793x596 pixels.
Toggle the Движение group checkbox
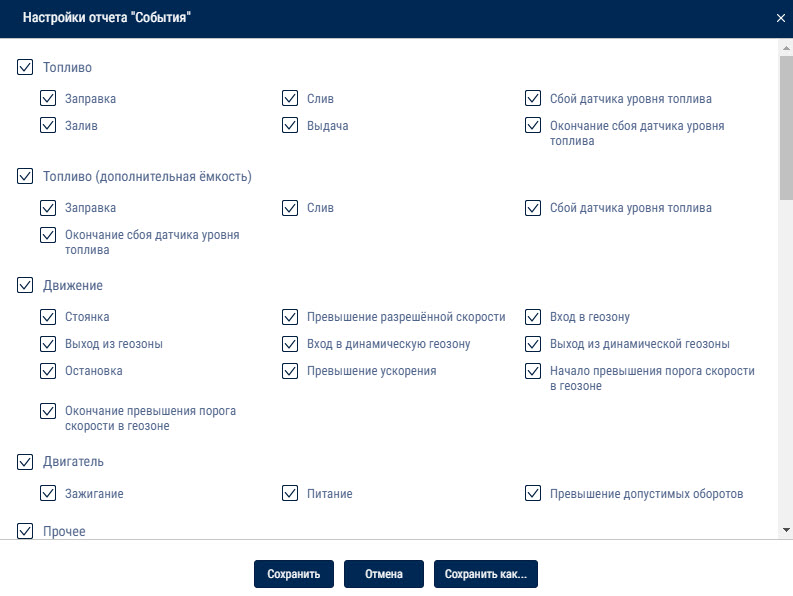tap(25, 285)
